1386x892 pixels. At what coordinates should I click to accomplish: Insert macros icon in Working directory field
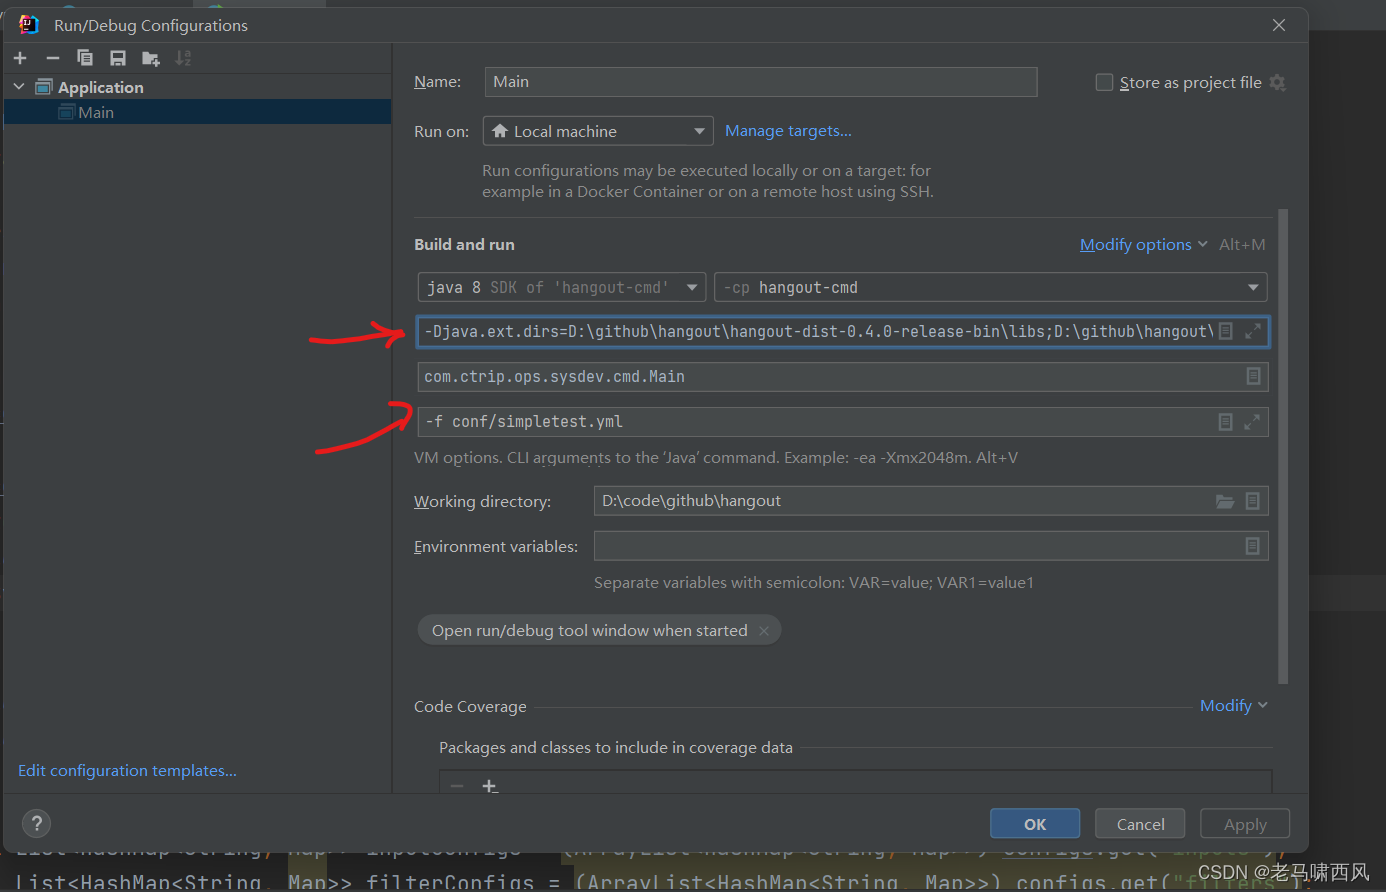(1252, 501)
